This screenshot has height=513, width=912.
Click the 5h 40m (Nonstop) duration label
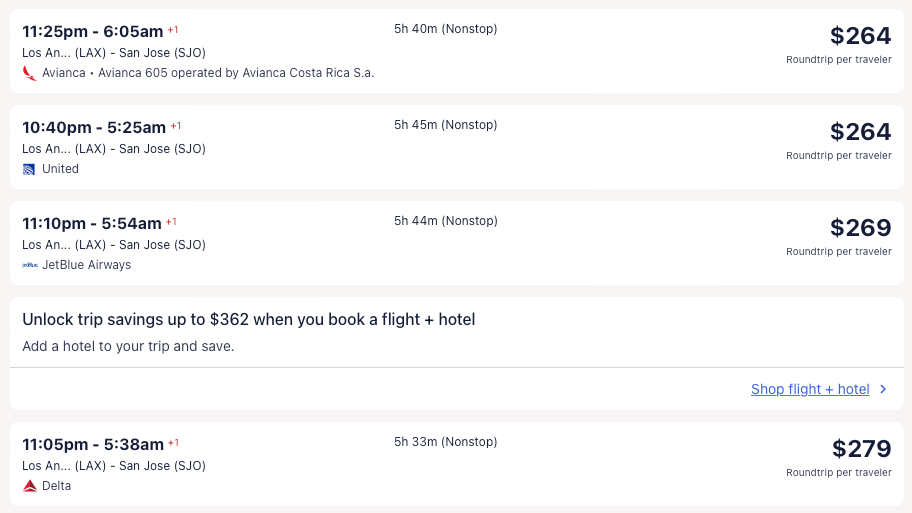click(x=445, y=29)
